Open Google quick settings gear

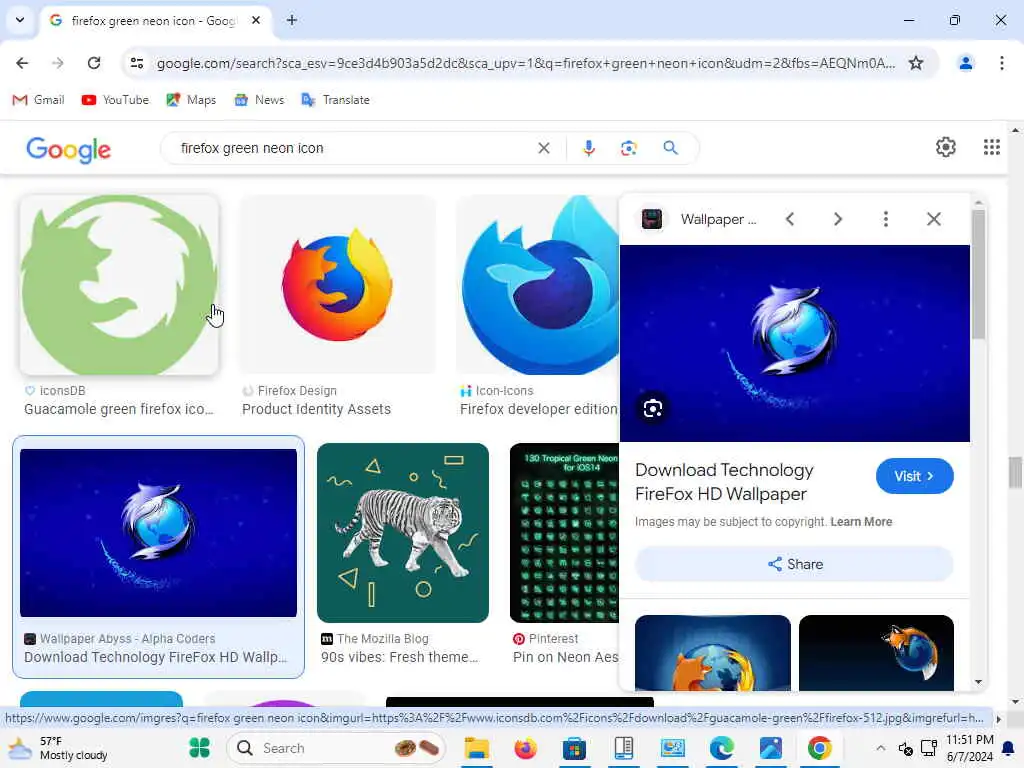coord(946,147)
